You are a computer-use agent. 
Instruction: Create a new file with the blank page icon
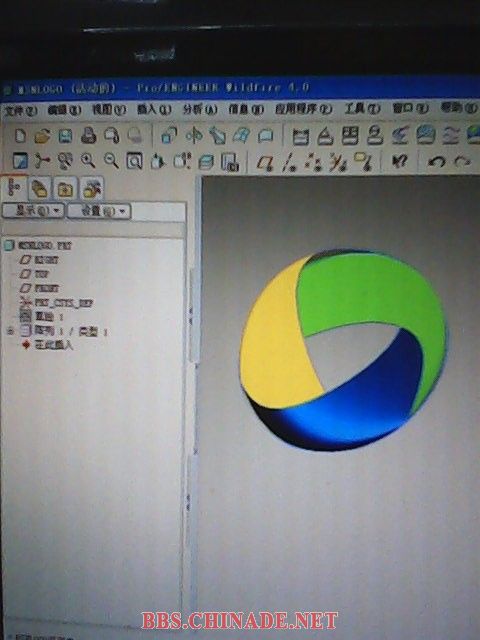(x=20, y=136)
